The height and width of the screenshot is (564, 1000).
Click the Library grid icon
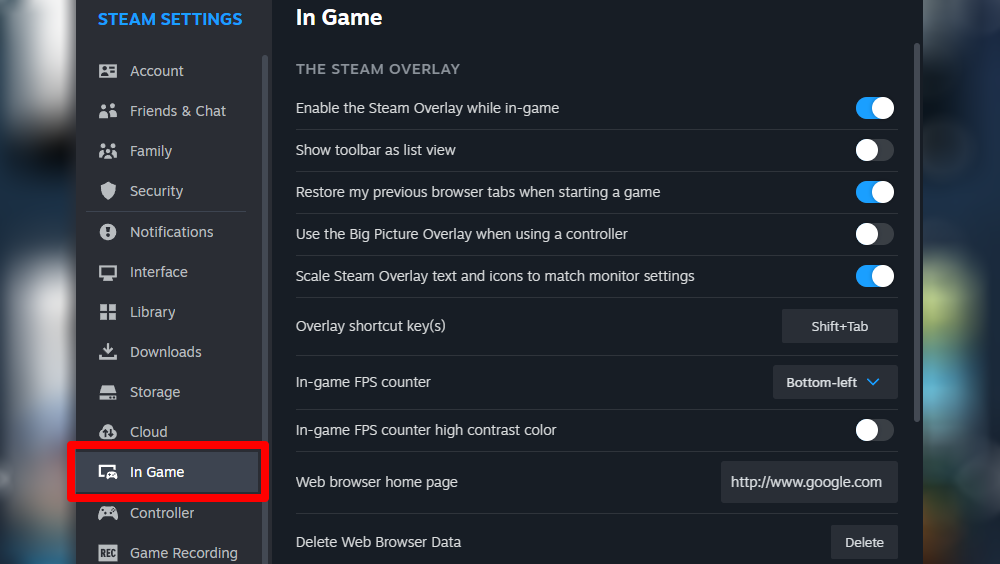[108, 312]
